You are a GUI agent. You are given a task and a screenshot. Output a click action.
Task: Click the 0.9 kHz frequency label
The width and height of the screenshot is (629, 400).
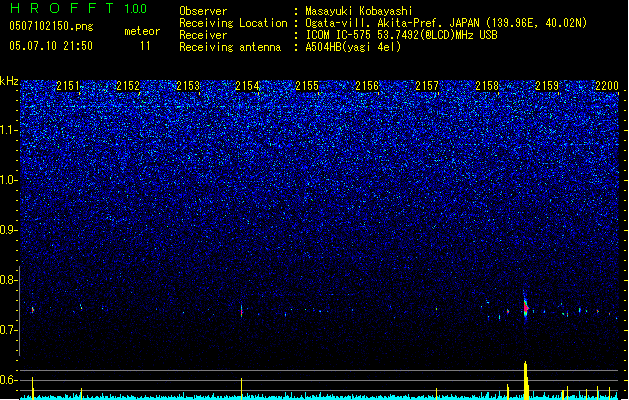pos(8,230)
